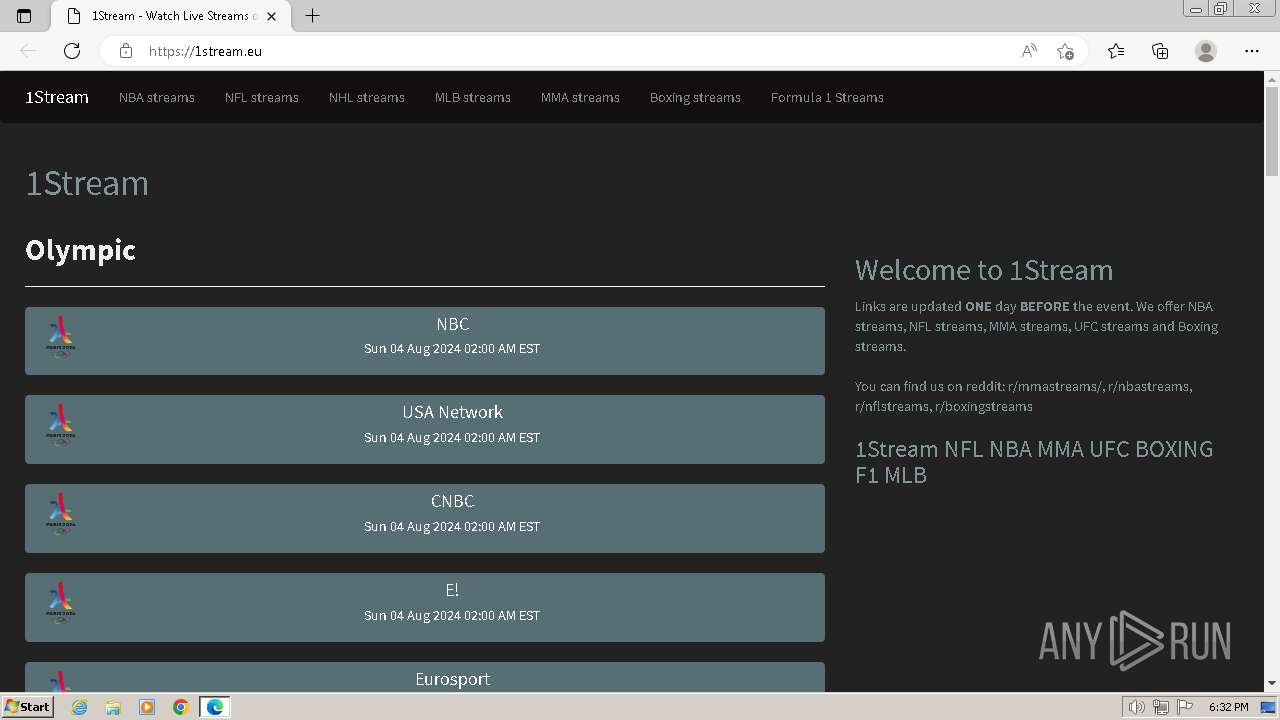Click the 1Stream navbar brand link
The height and width of the screenshot is (720, 1280).
(x=57, y=97)
